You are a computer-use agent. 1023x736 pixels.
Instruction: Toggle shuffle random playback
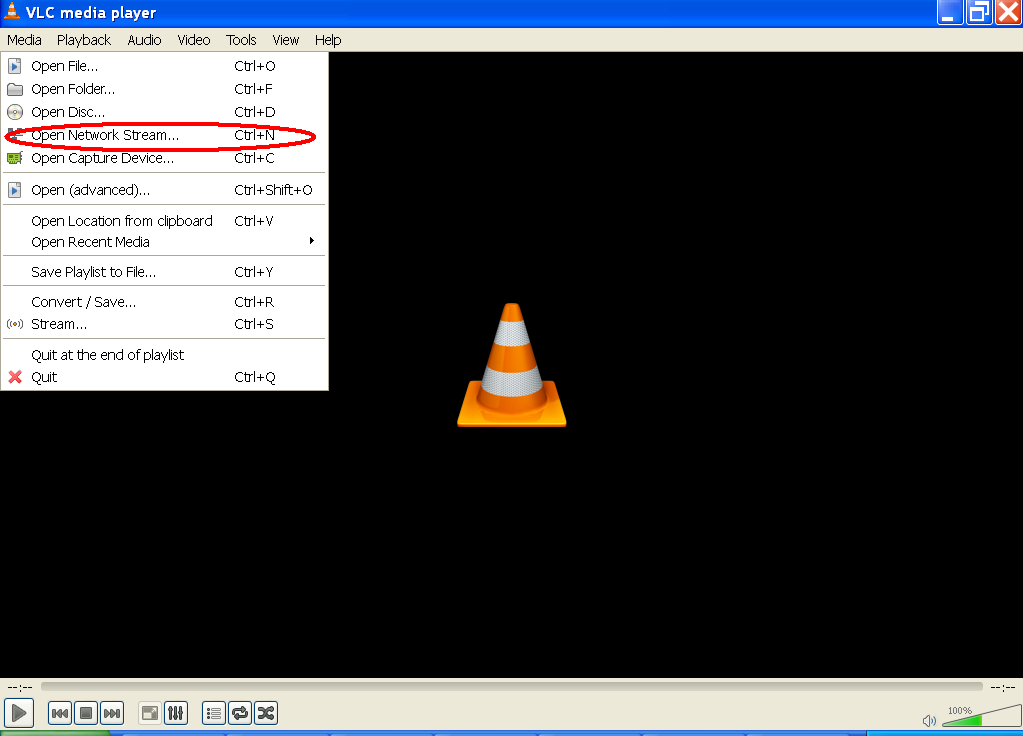pyautogui.click(x=266, y=713)
